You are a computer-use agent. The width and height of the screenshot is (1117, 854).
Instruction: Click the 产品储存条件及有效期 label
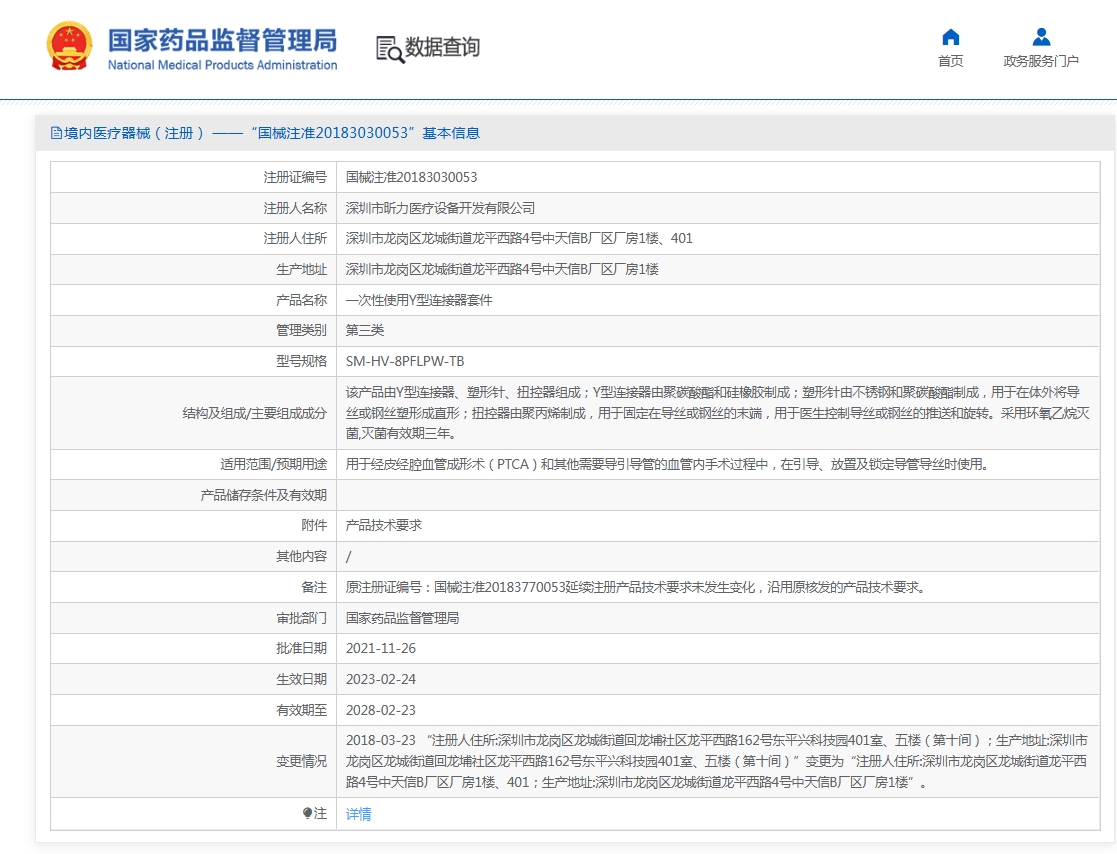pyautogui.click(x=264, y=495)
